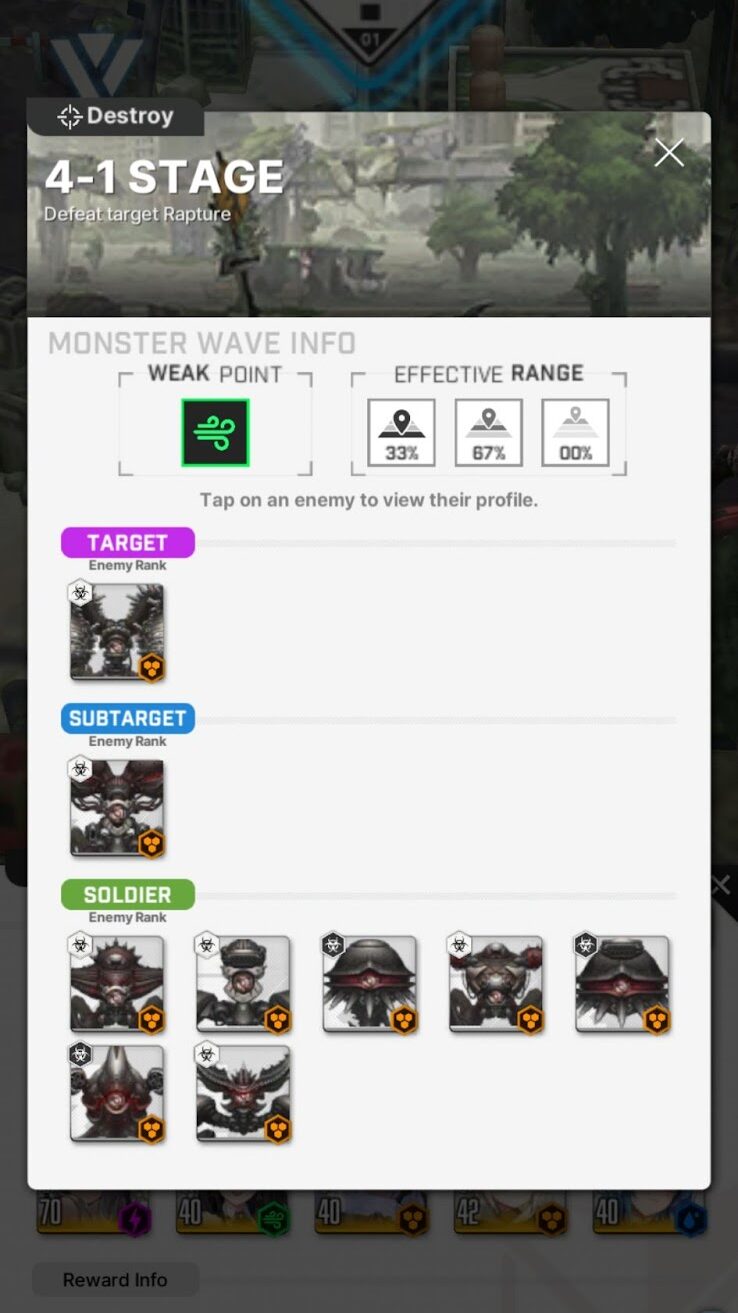Tap the Destroy mode label tab
This screenshot has width=738, height=1313.
click(116, 116)
